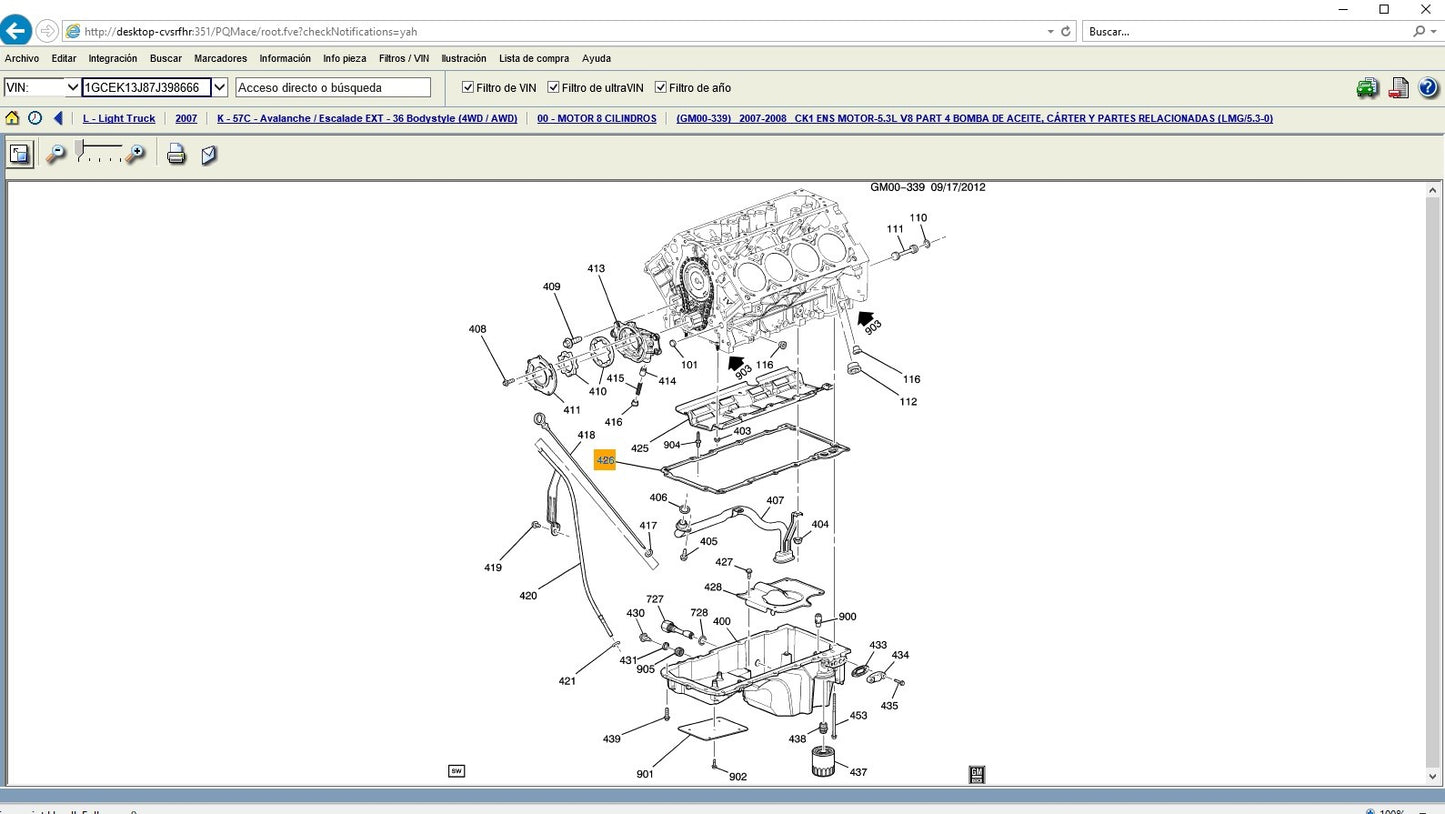The height and width of the screenshot is (814, 1445).
Task: Open the history clock icon
Action: (35, 118)
